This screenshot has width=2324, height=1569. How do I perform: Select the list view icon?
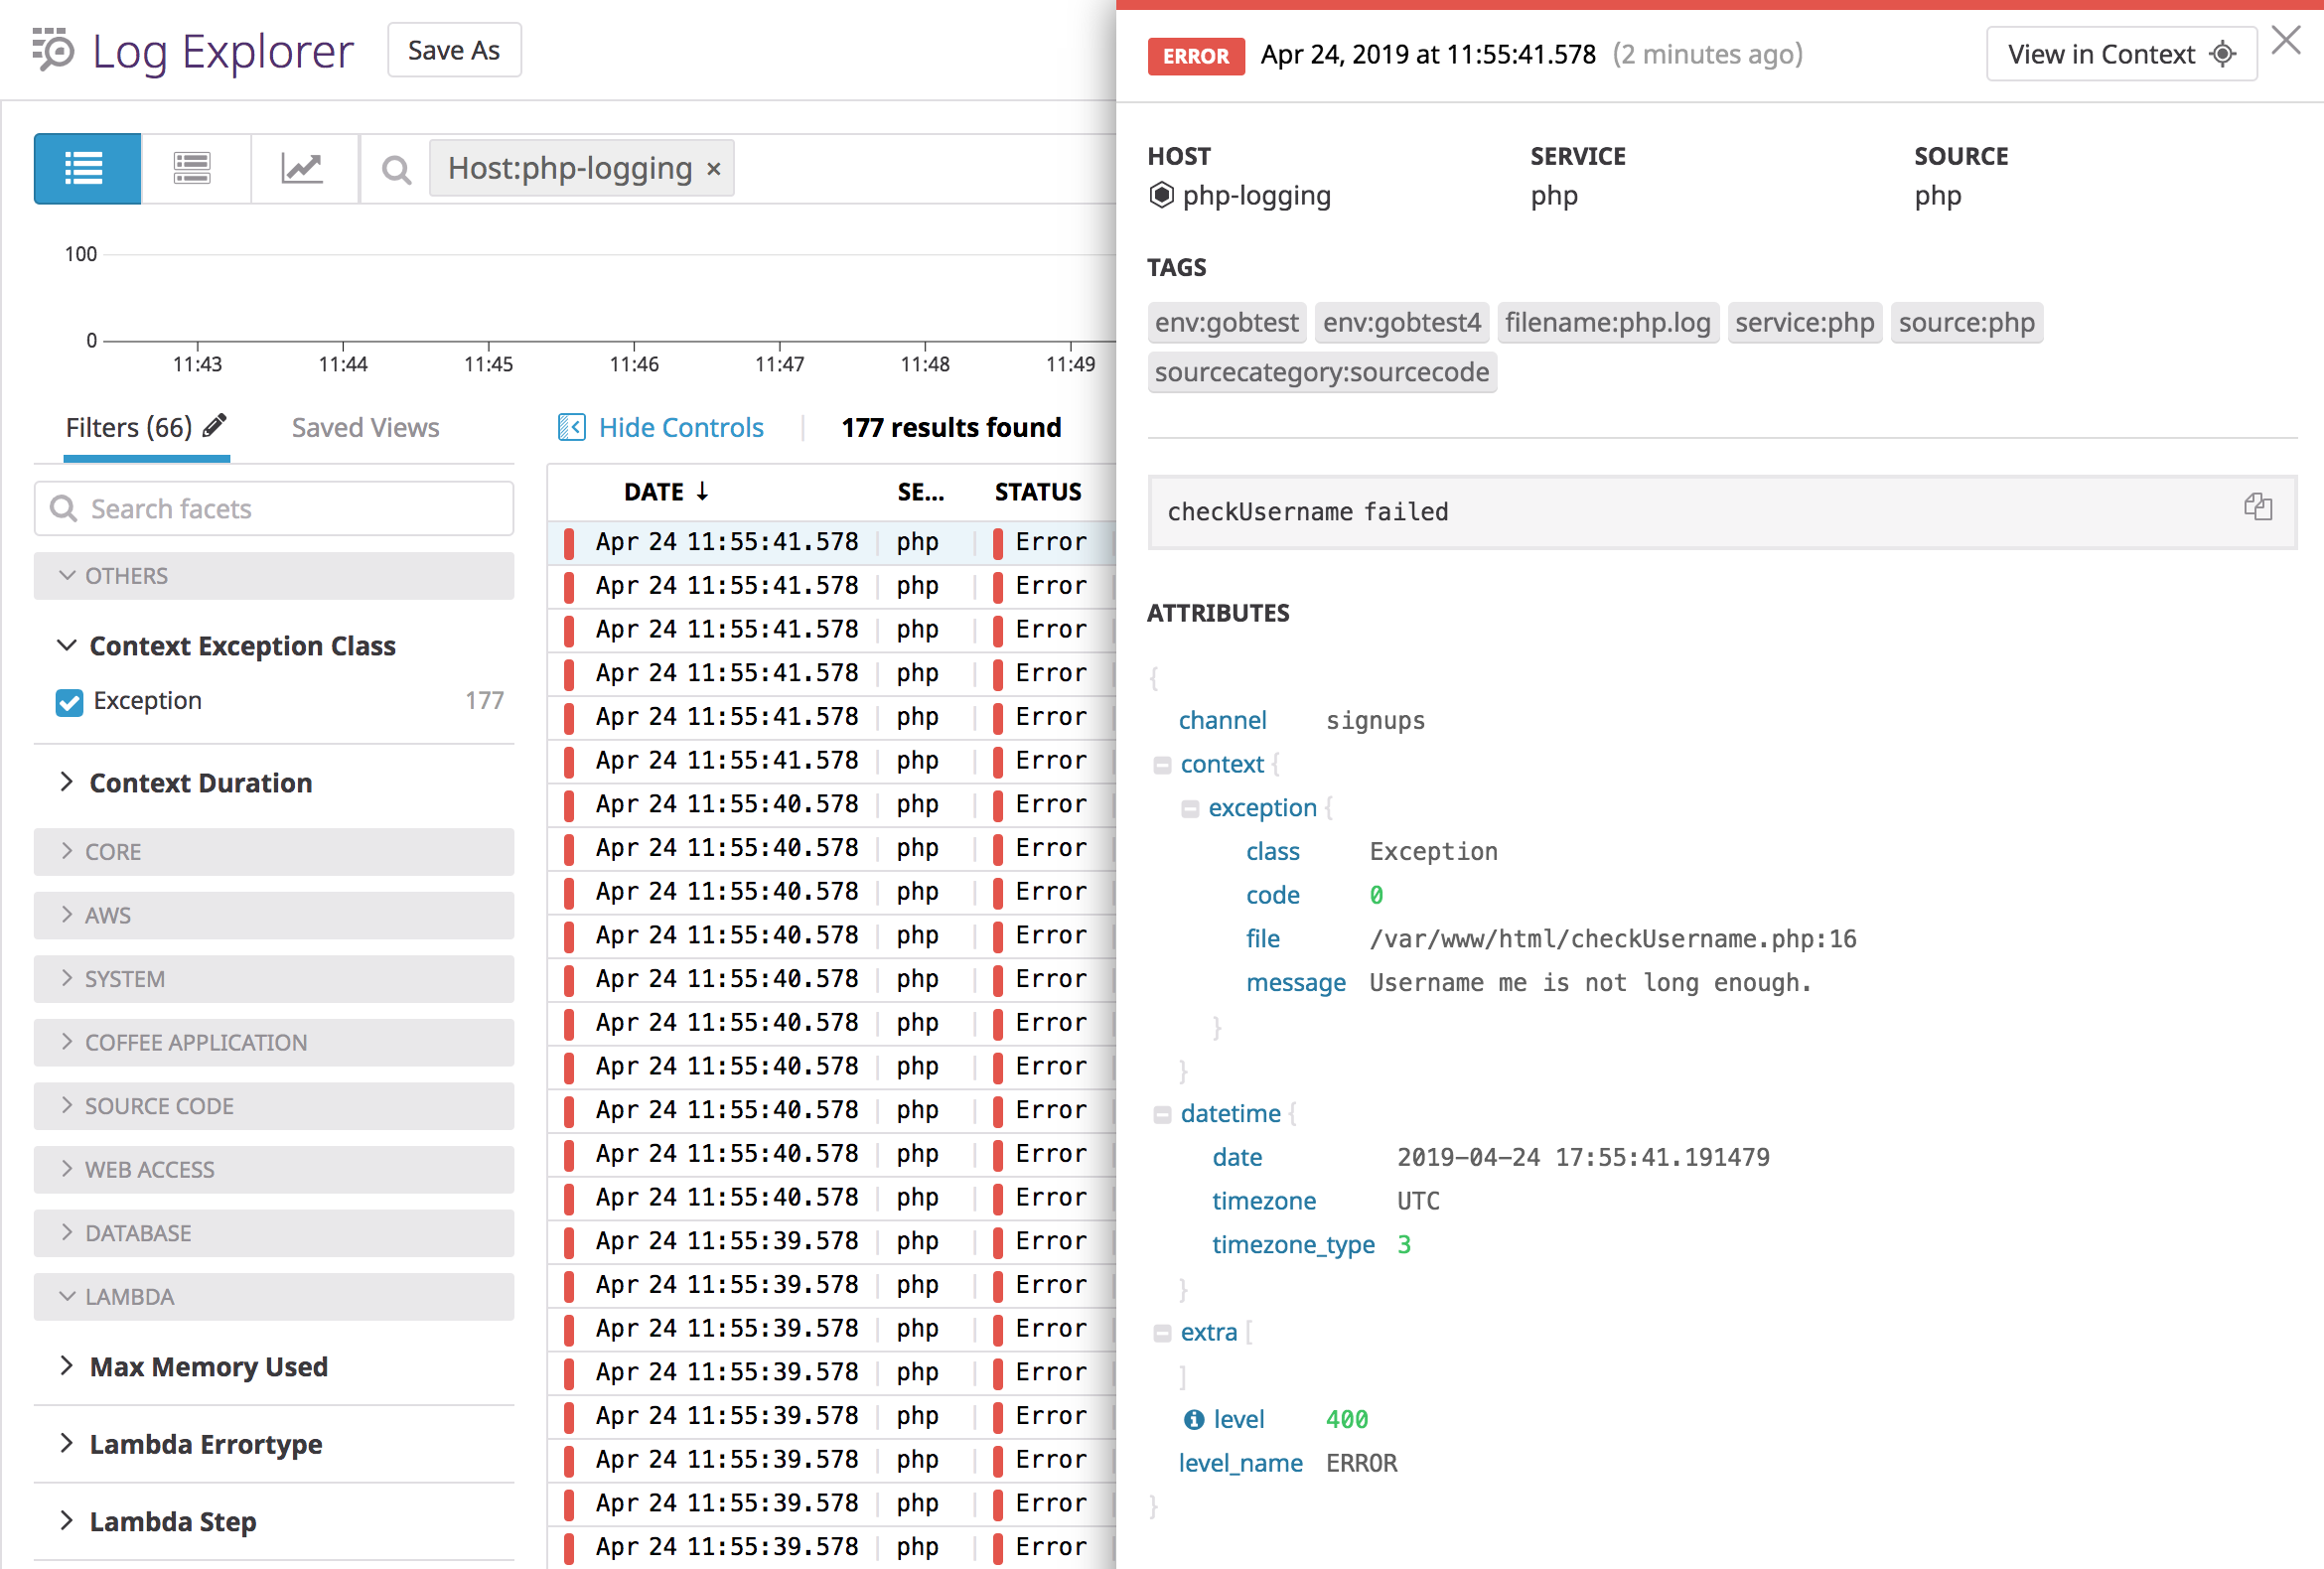[x=86, y=168]
